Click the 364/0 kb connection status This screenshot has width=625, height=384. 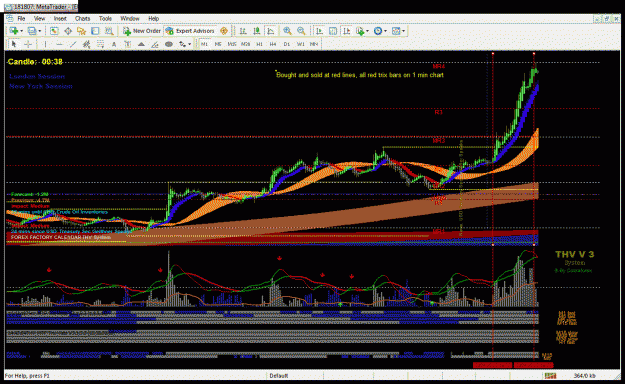584,376
